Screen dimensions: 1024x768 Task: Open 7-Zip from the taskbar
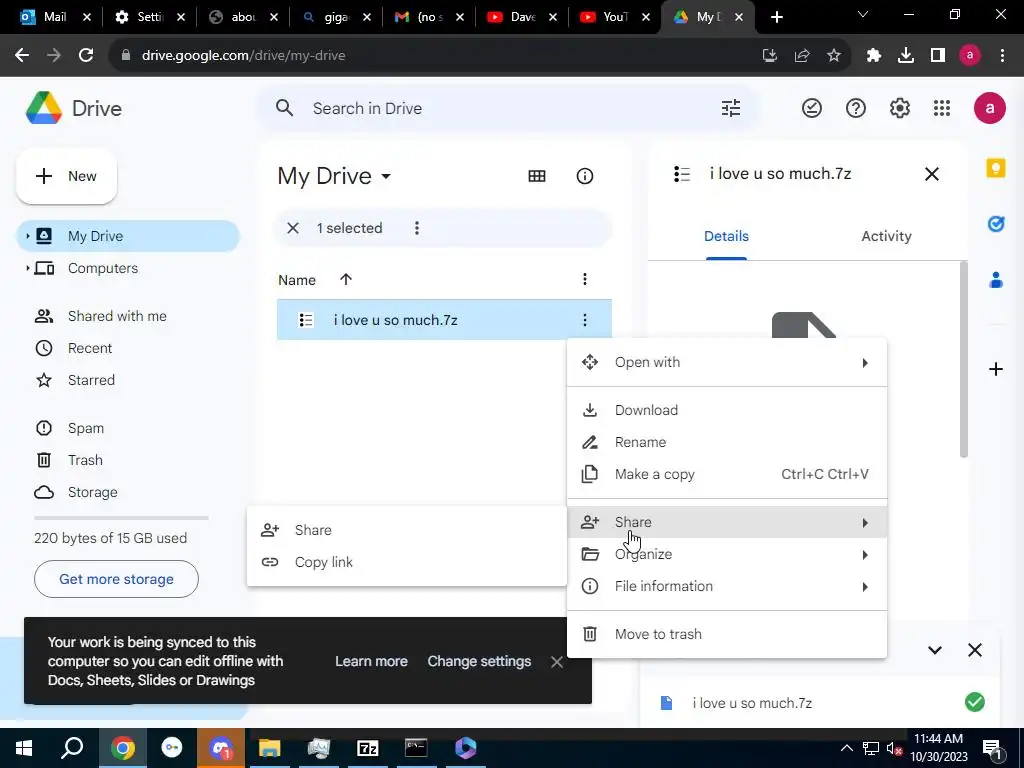pyautogui.click(x=368, y=748)
